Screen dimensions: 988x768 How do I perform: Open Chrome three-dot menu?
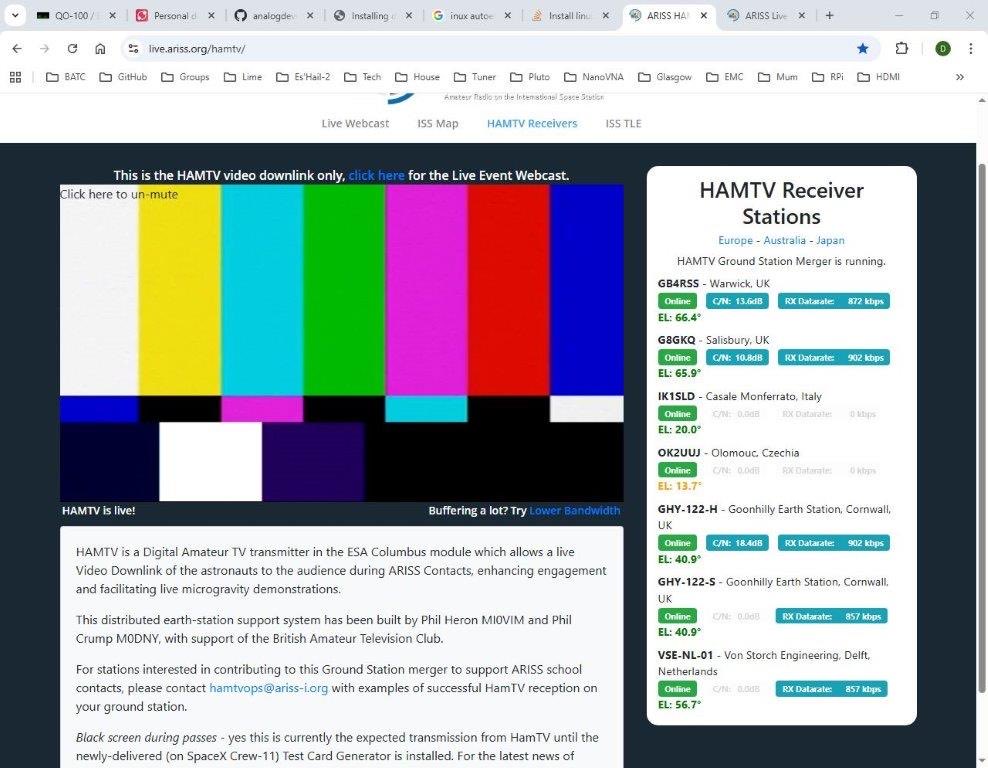tap(970, 49)
